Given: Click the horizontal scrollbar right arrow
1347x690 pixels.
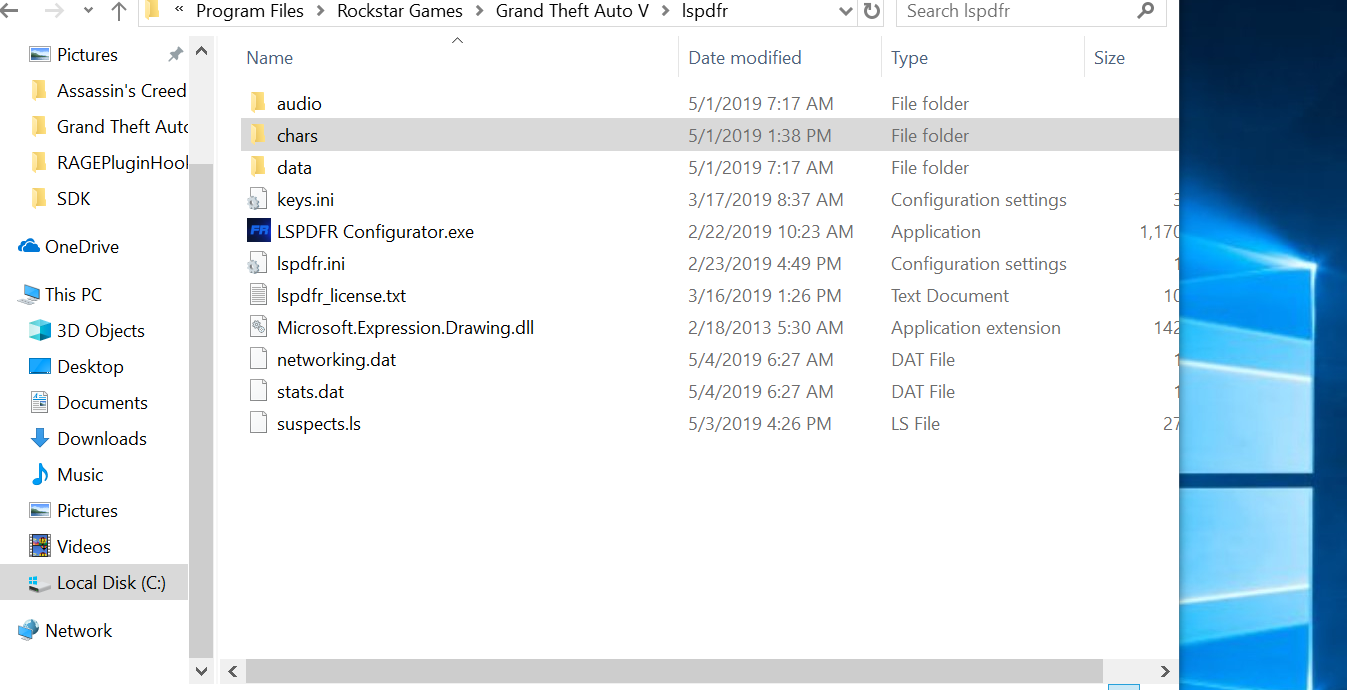Looking at the screenshot, I should coord(1165,671).
